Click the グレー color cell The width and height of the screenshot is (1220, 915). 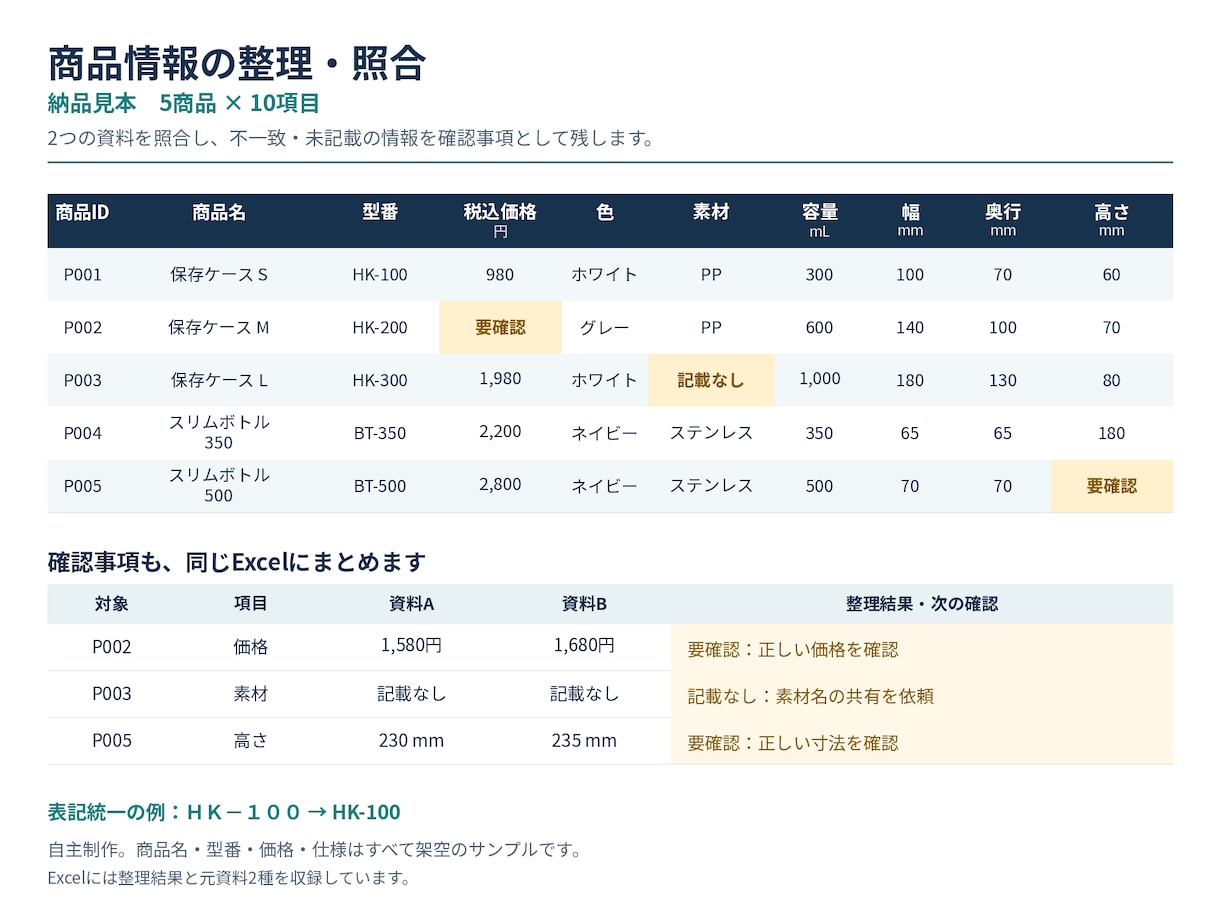[x=604, y=328]
